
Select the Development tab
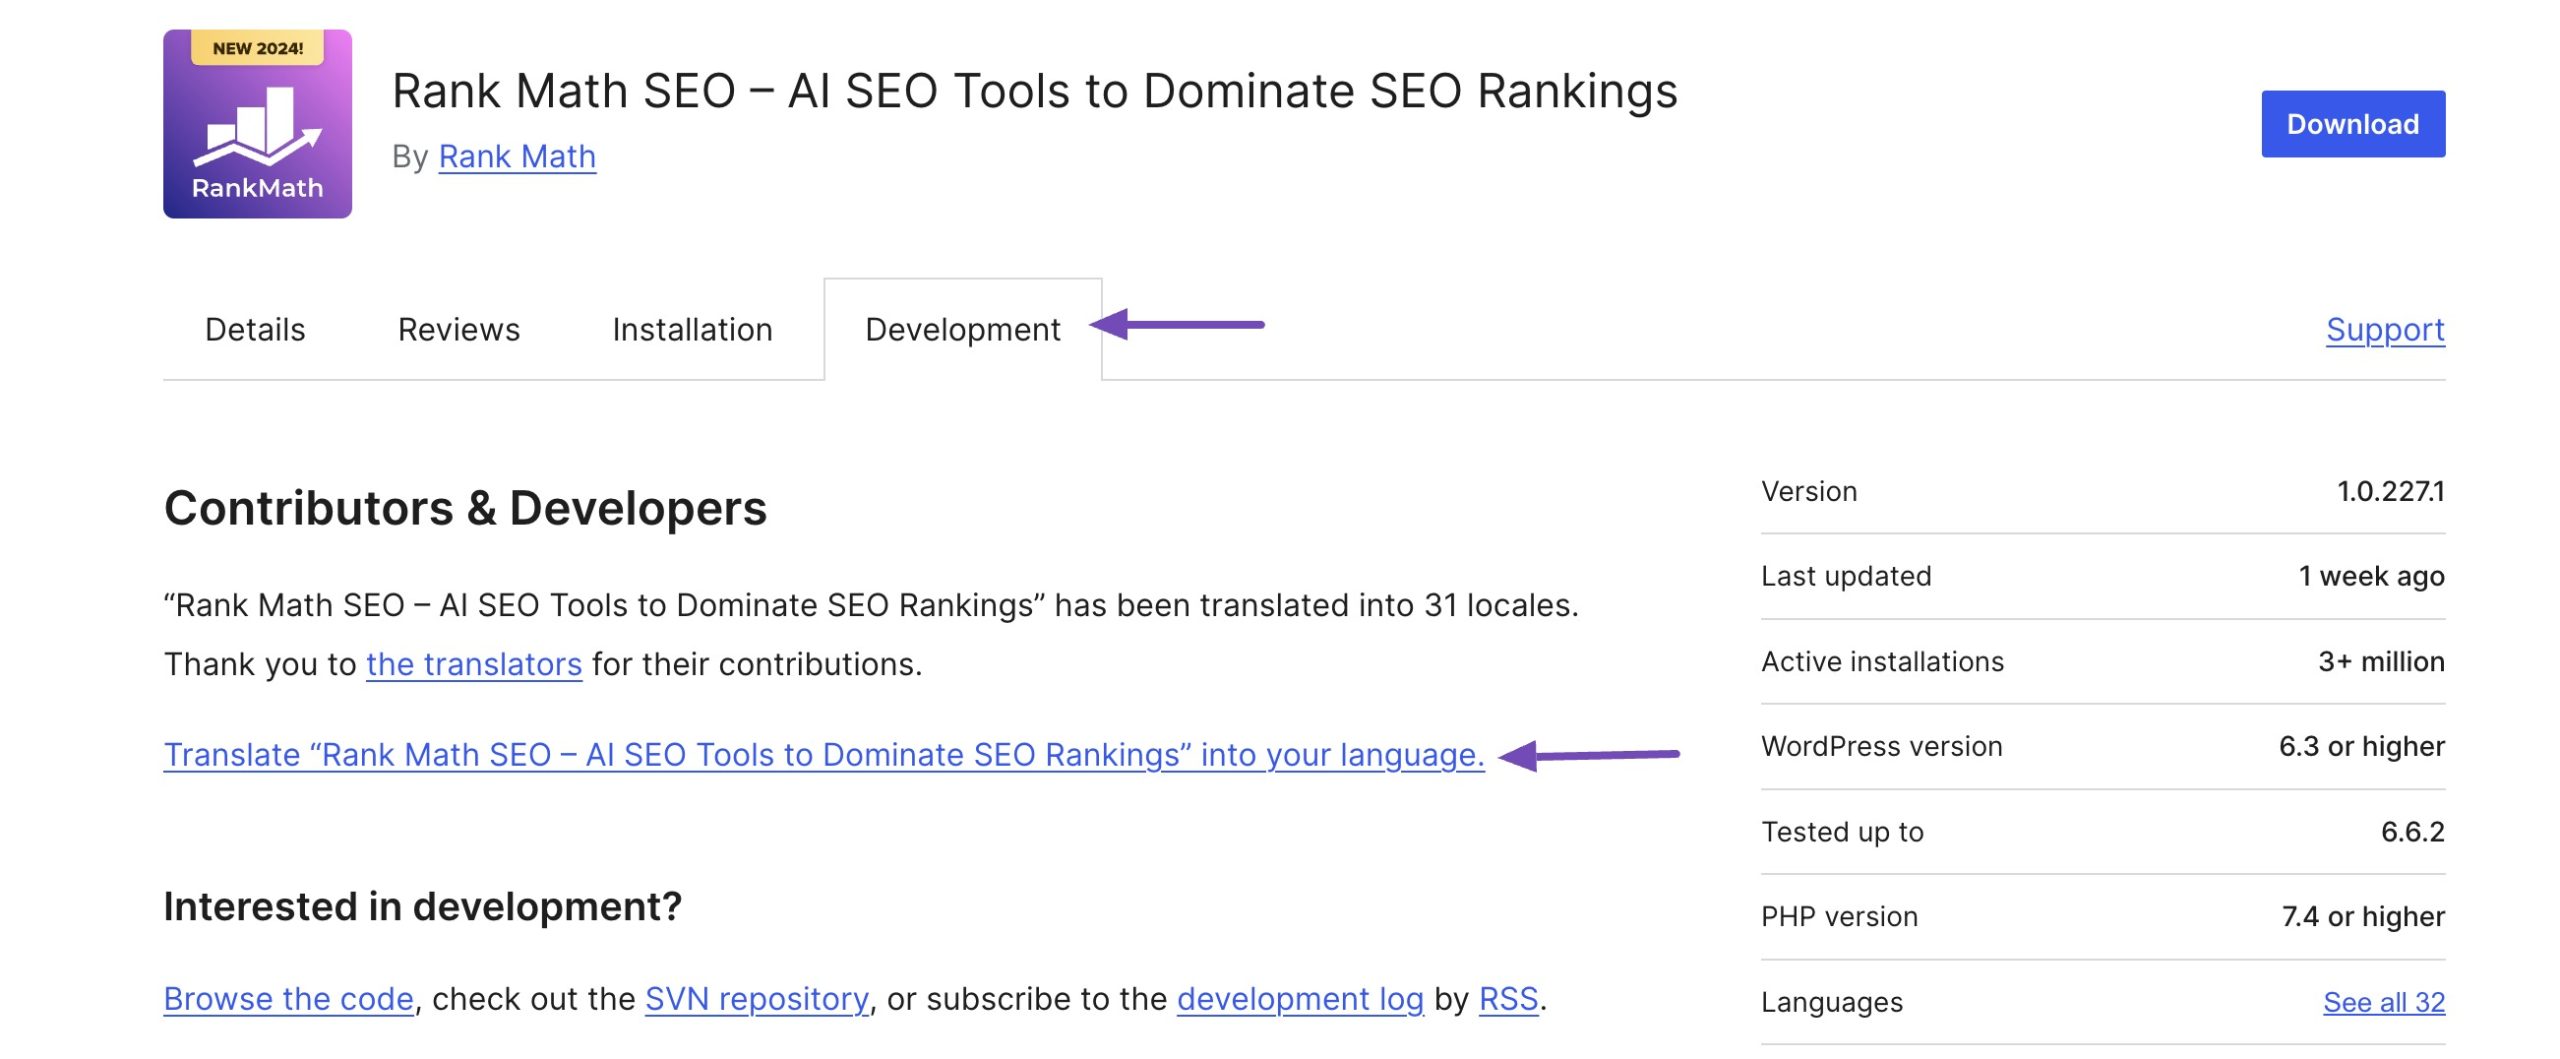coord(962,329)
